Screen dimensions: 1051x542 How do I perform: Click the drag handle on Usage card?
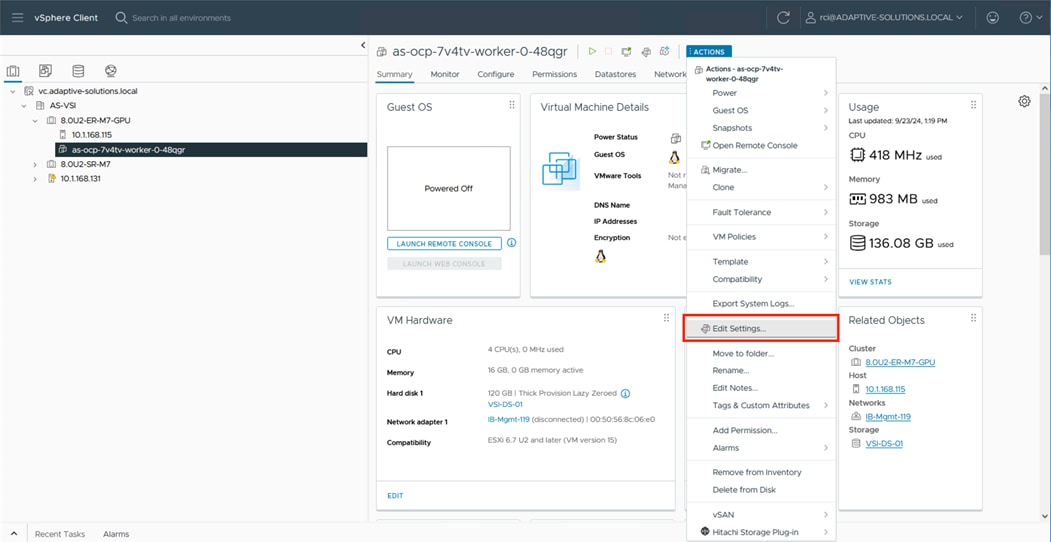click(973, 105)
